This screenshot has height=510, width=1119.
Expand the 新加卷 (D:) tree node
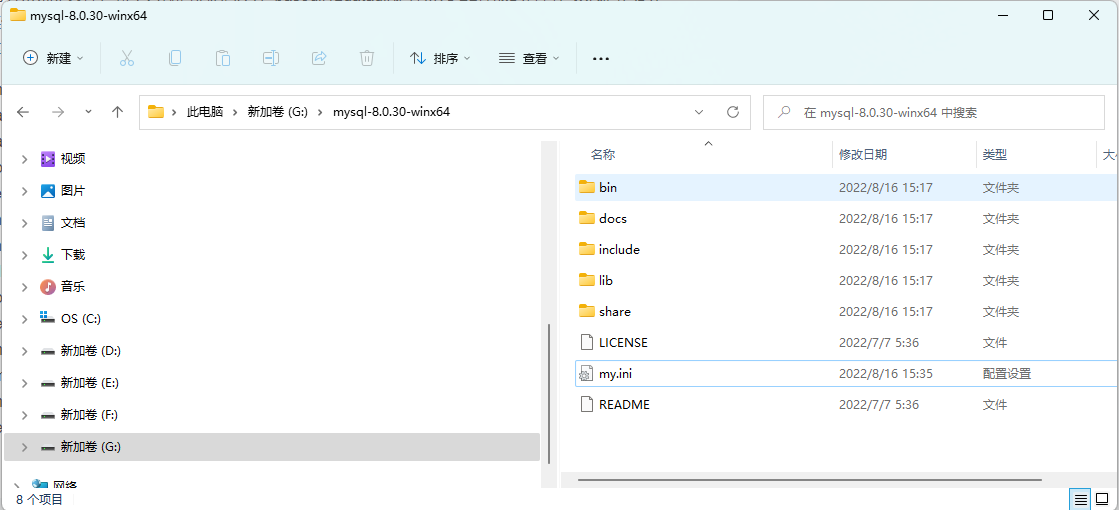tap(24, 351)
